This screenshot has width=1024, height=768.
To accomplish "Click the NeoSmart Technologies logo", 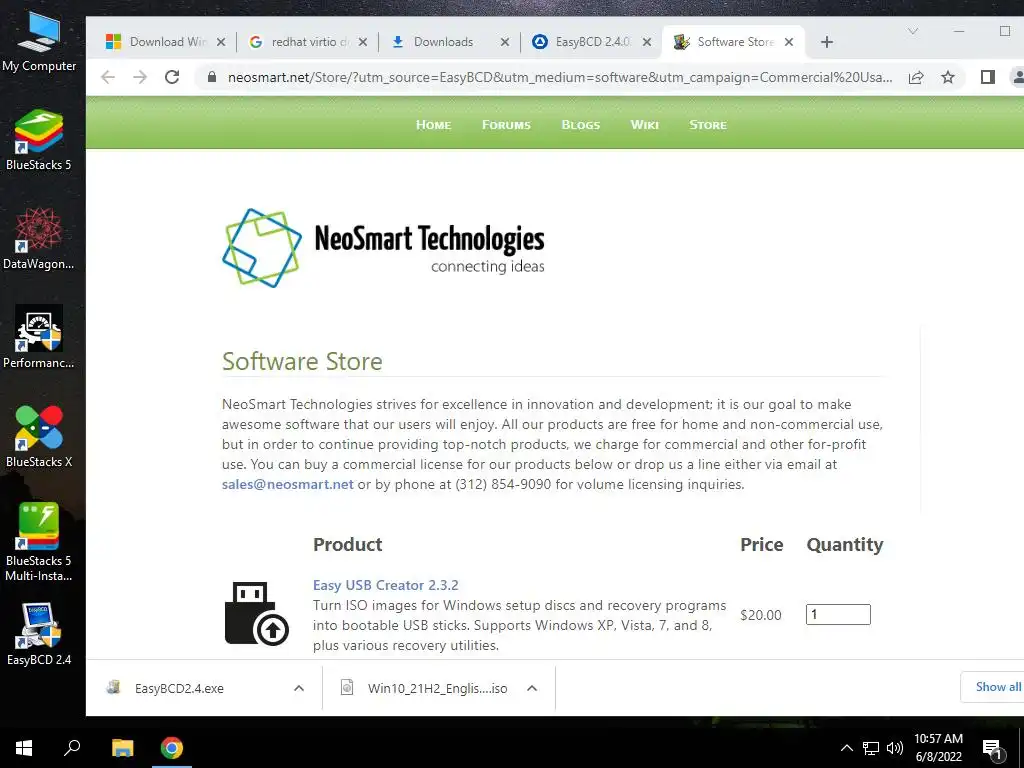I will pos(383,248).
